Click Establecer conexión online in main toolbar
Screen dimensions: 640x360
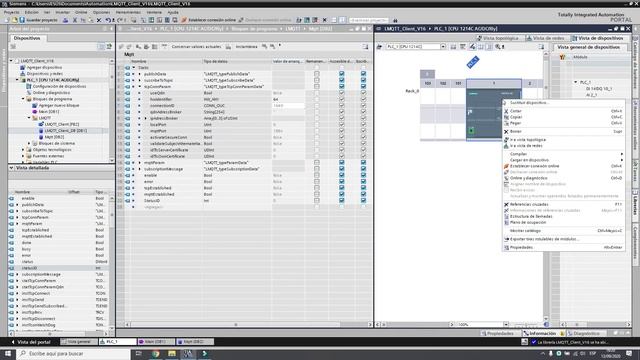pyautogui.click(x=209, y=20)
